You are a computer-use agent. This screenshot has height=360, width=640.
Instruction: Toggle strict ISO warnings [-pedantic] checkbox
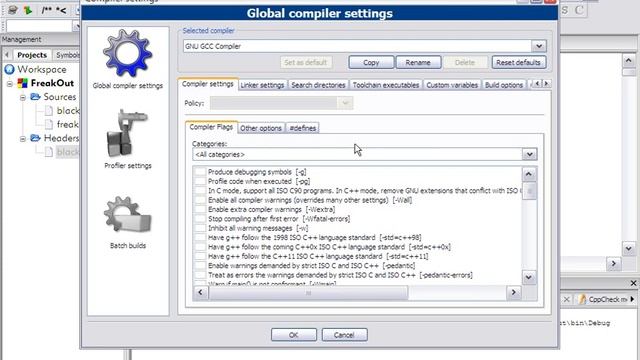point(200,266)
